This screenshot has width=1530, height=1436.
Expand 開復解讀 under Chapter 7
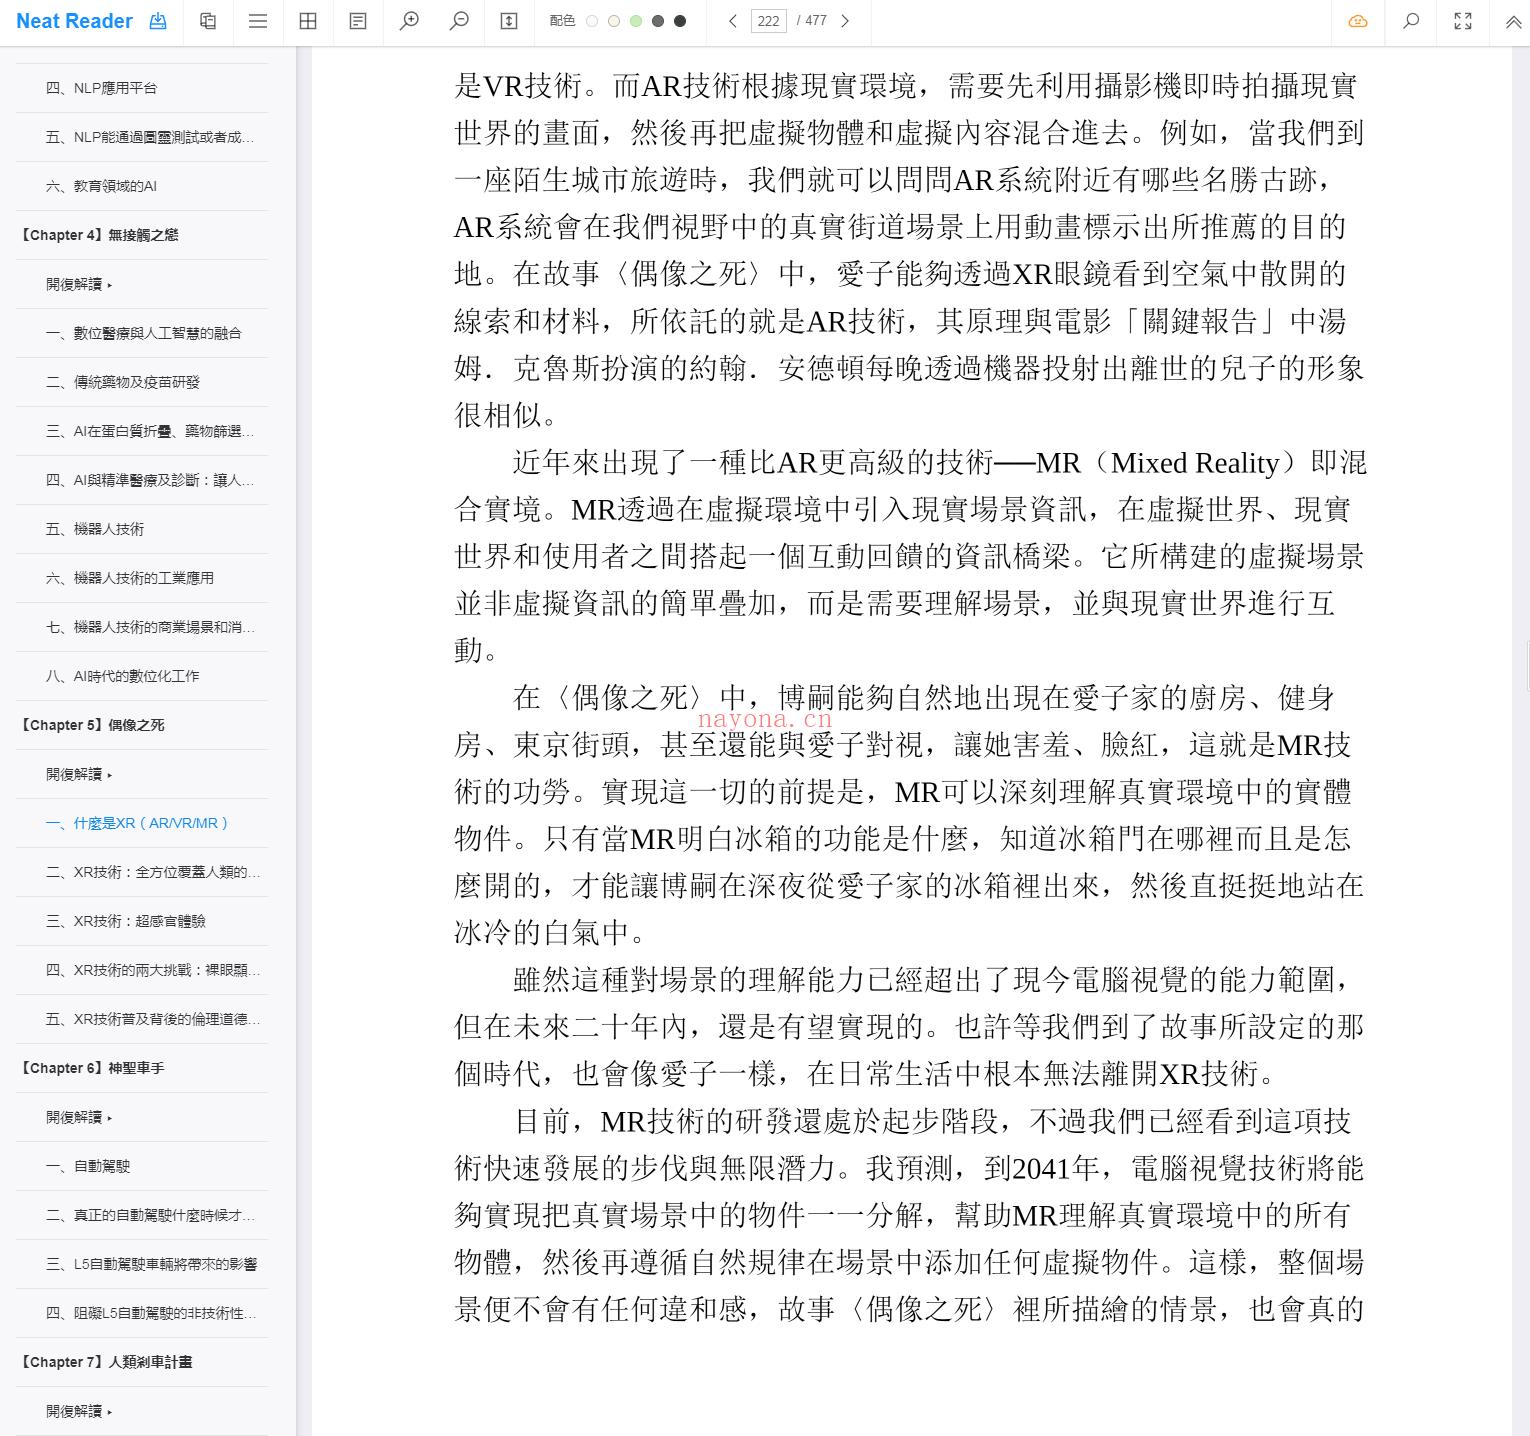click(79, 1411)
